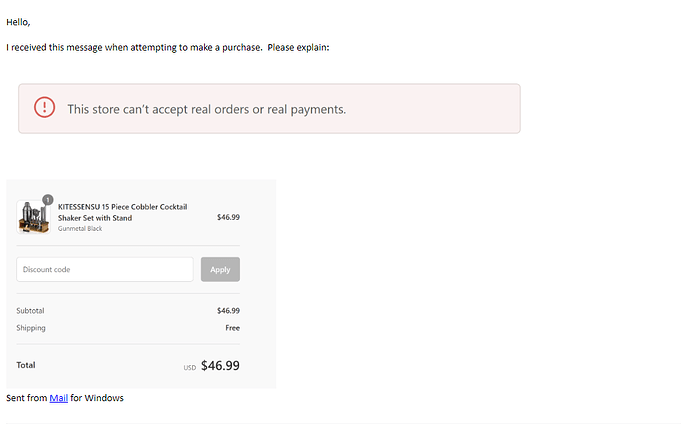Click the quantity badge on product image
This screenshot has width=690, height=424.
(47, 199)
